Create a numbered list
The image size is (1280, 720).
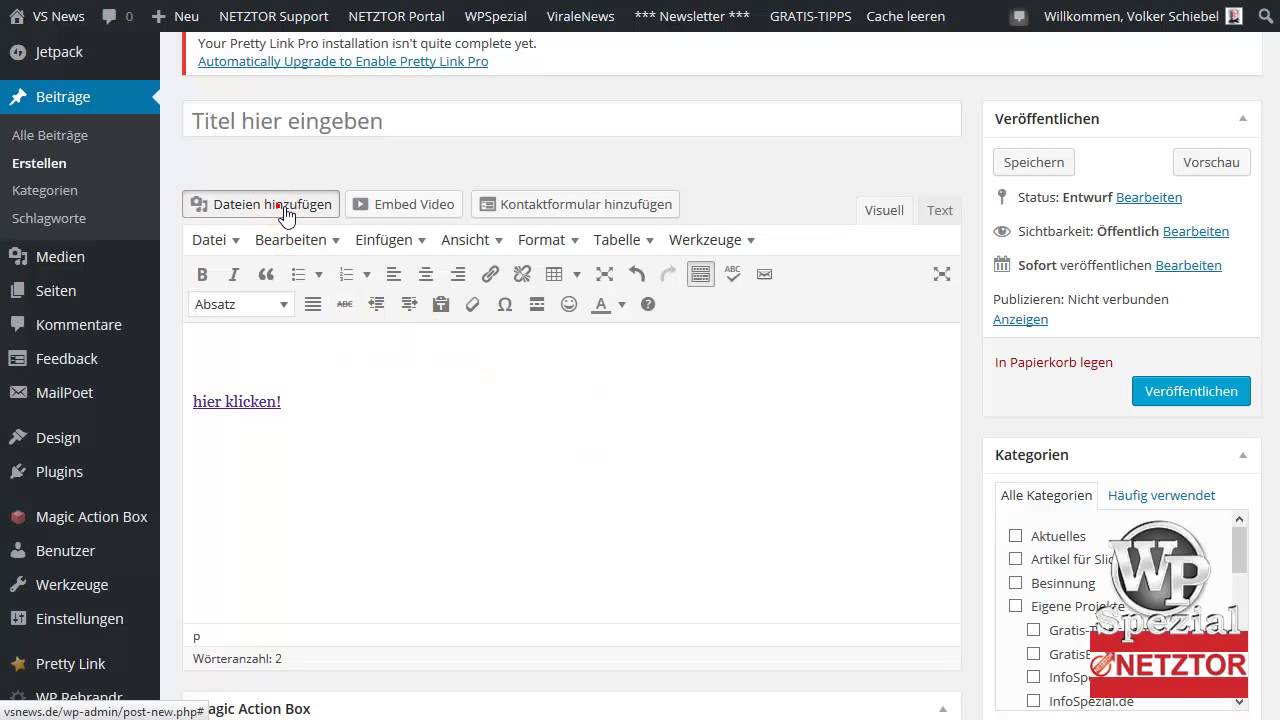point(346,274)
